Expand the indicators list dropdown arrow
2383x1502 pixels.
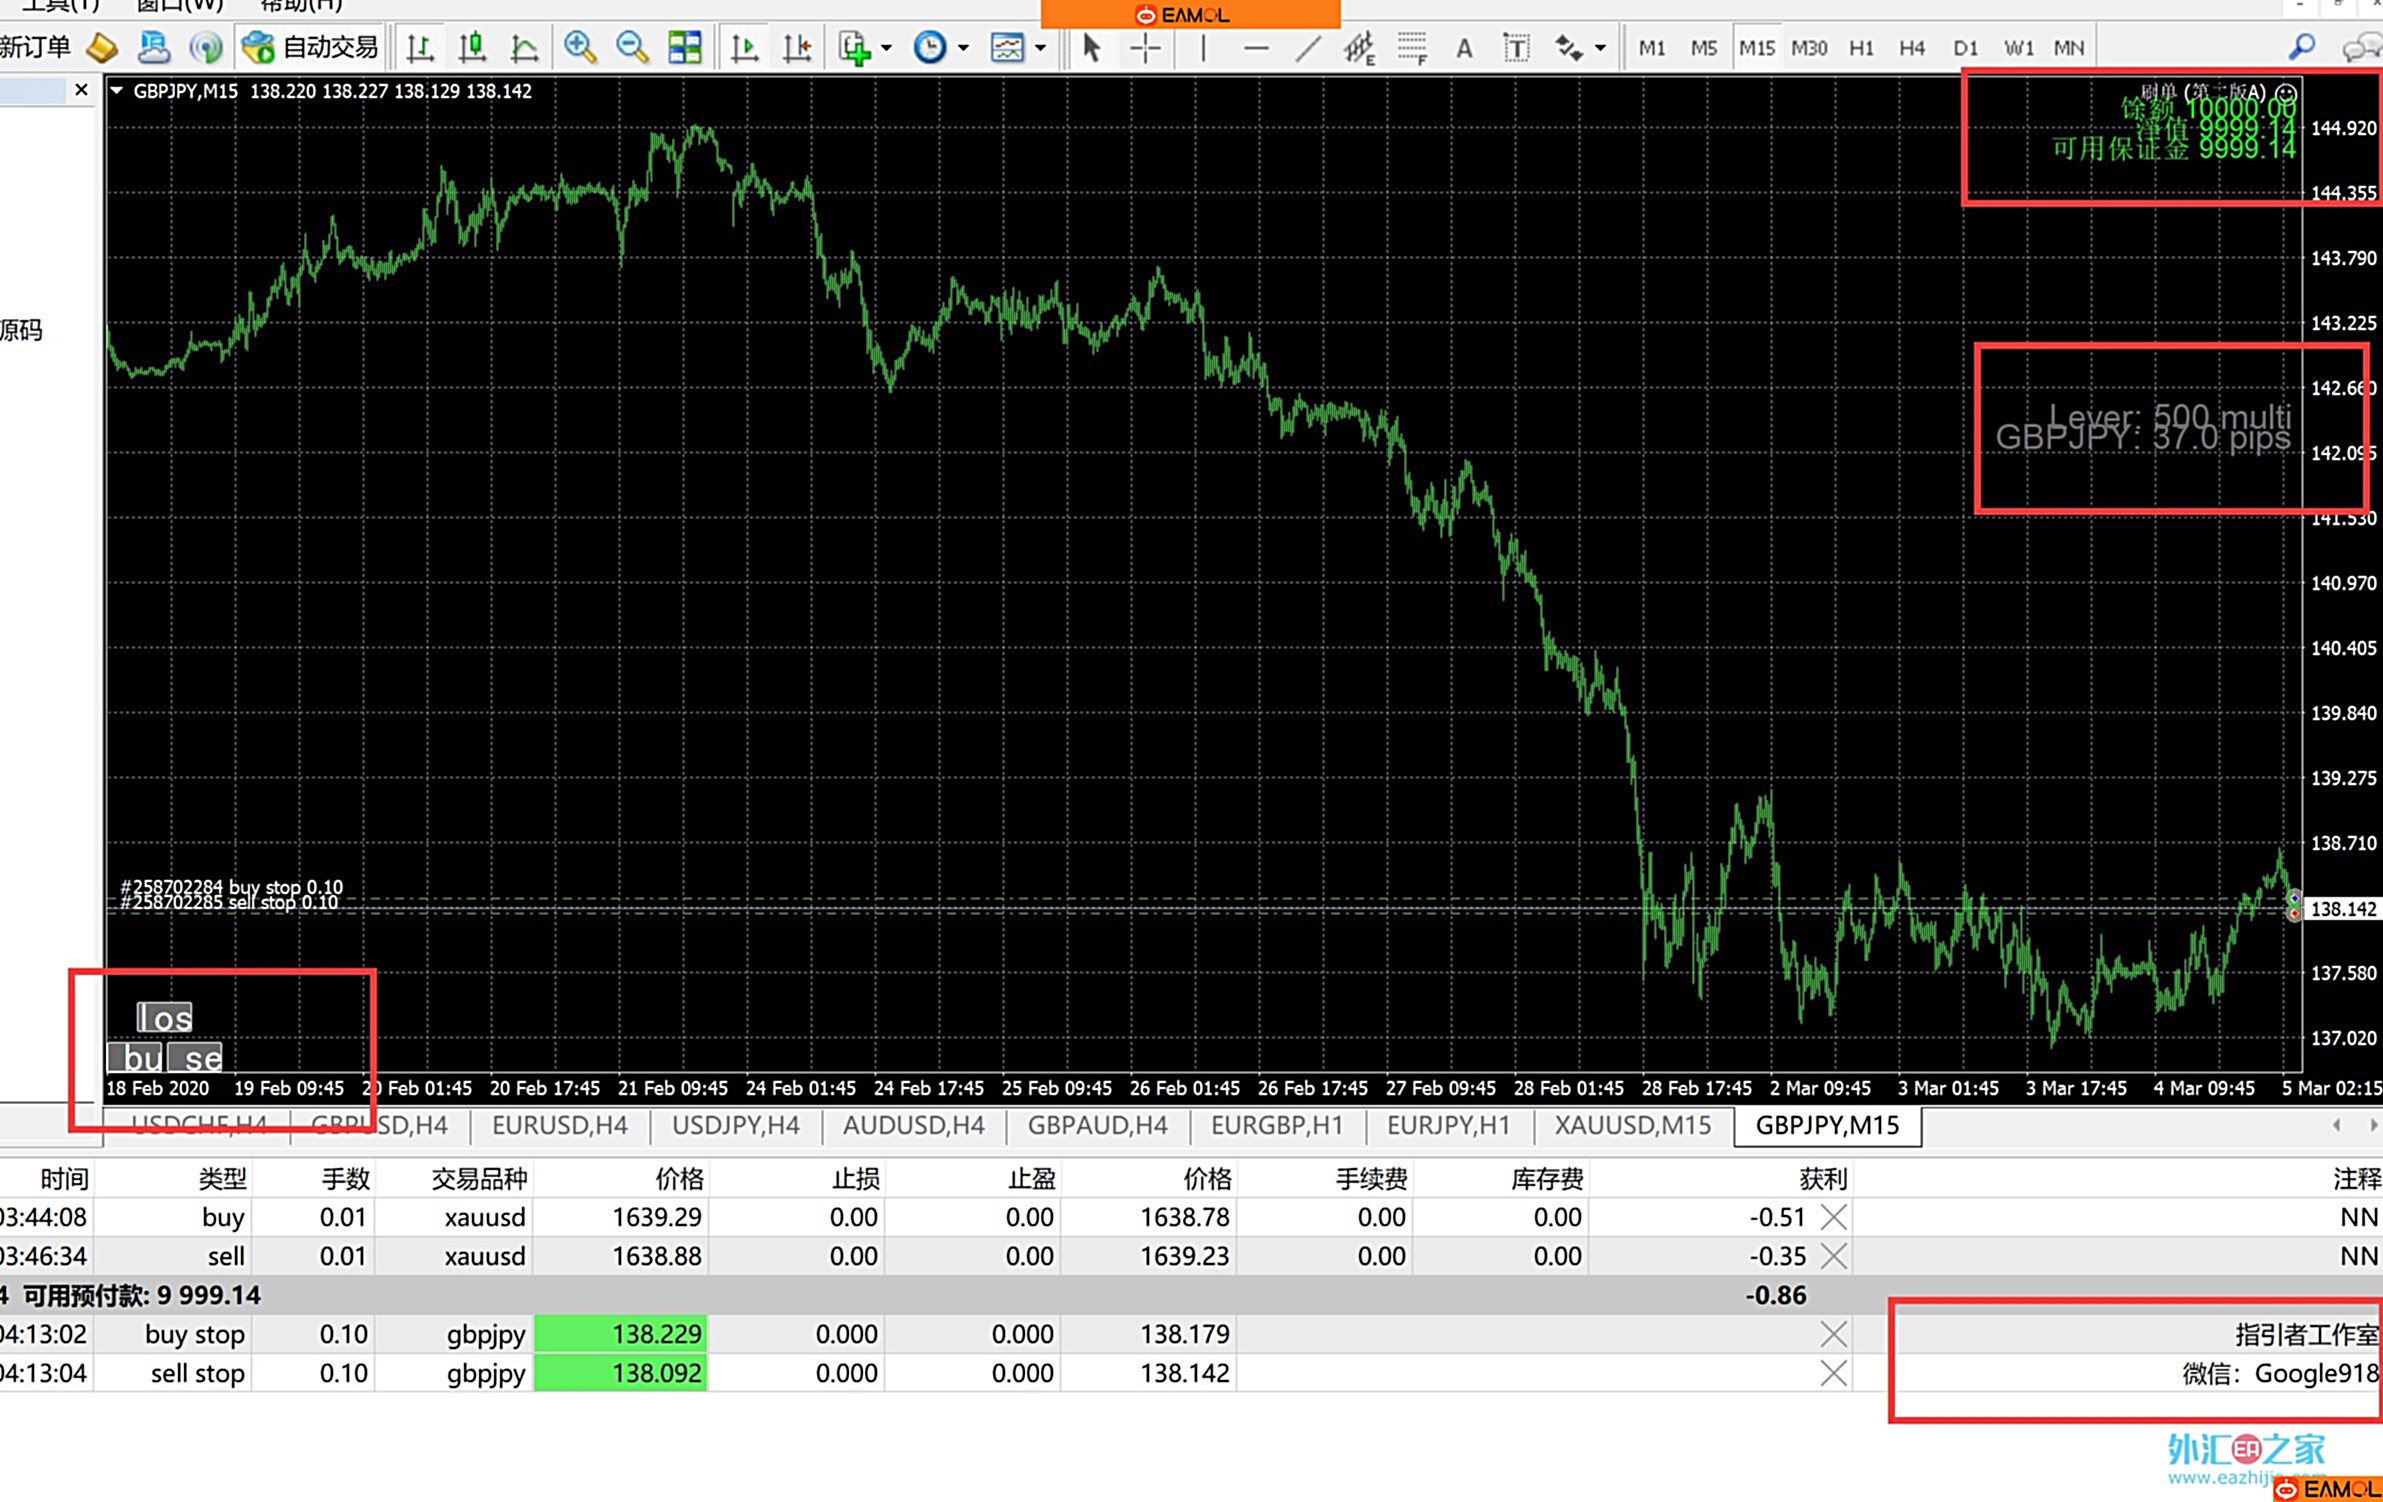click(x=886, y=47)
